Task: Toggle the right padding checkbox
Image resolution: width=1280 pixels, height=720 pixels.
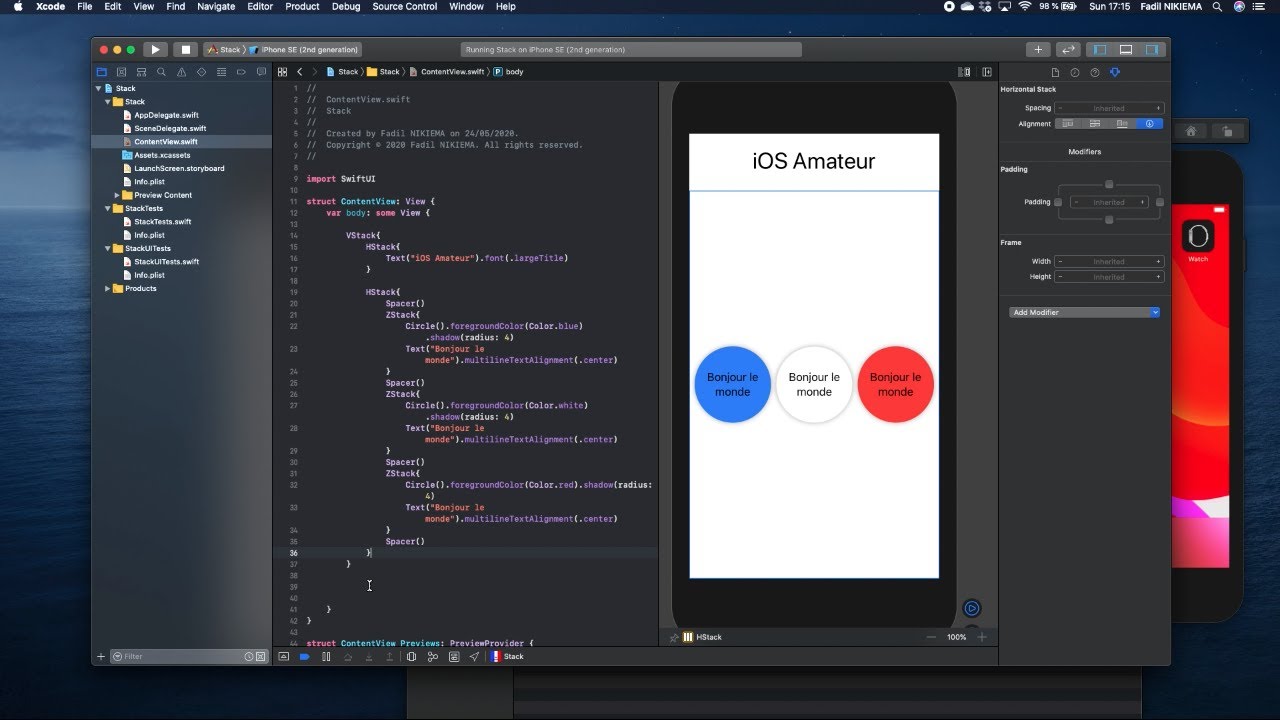Action: point(1160,202)
